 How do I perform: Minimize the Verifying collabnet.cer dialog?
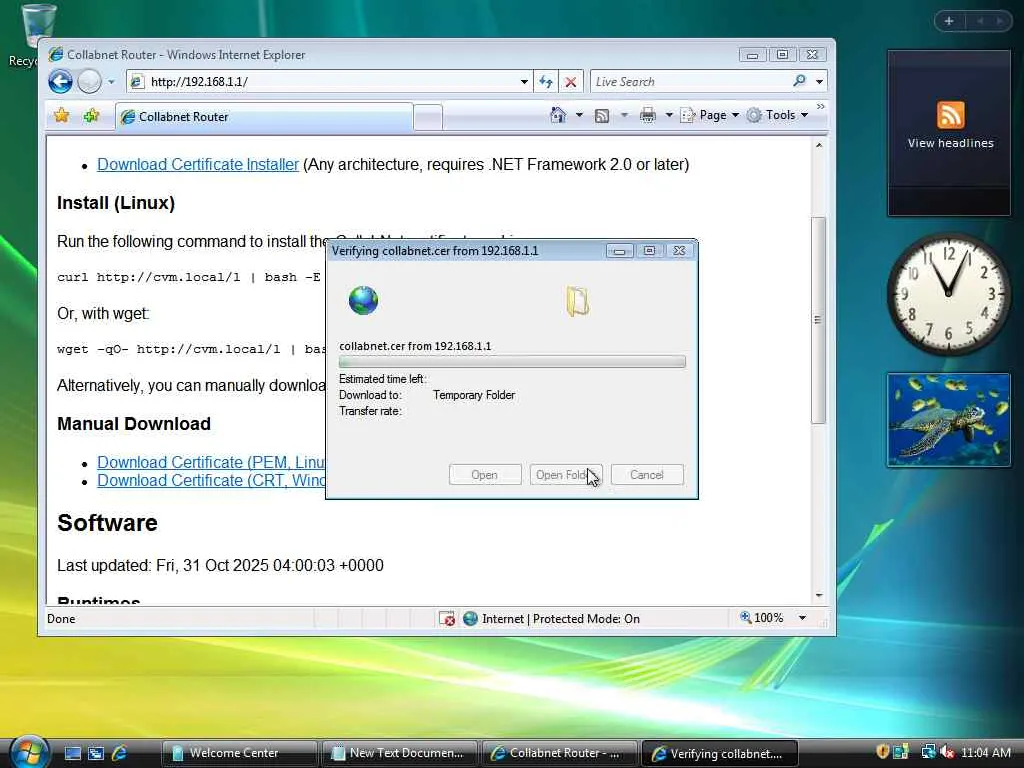tap(619, 251)
